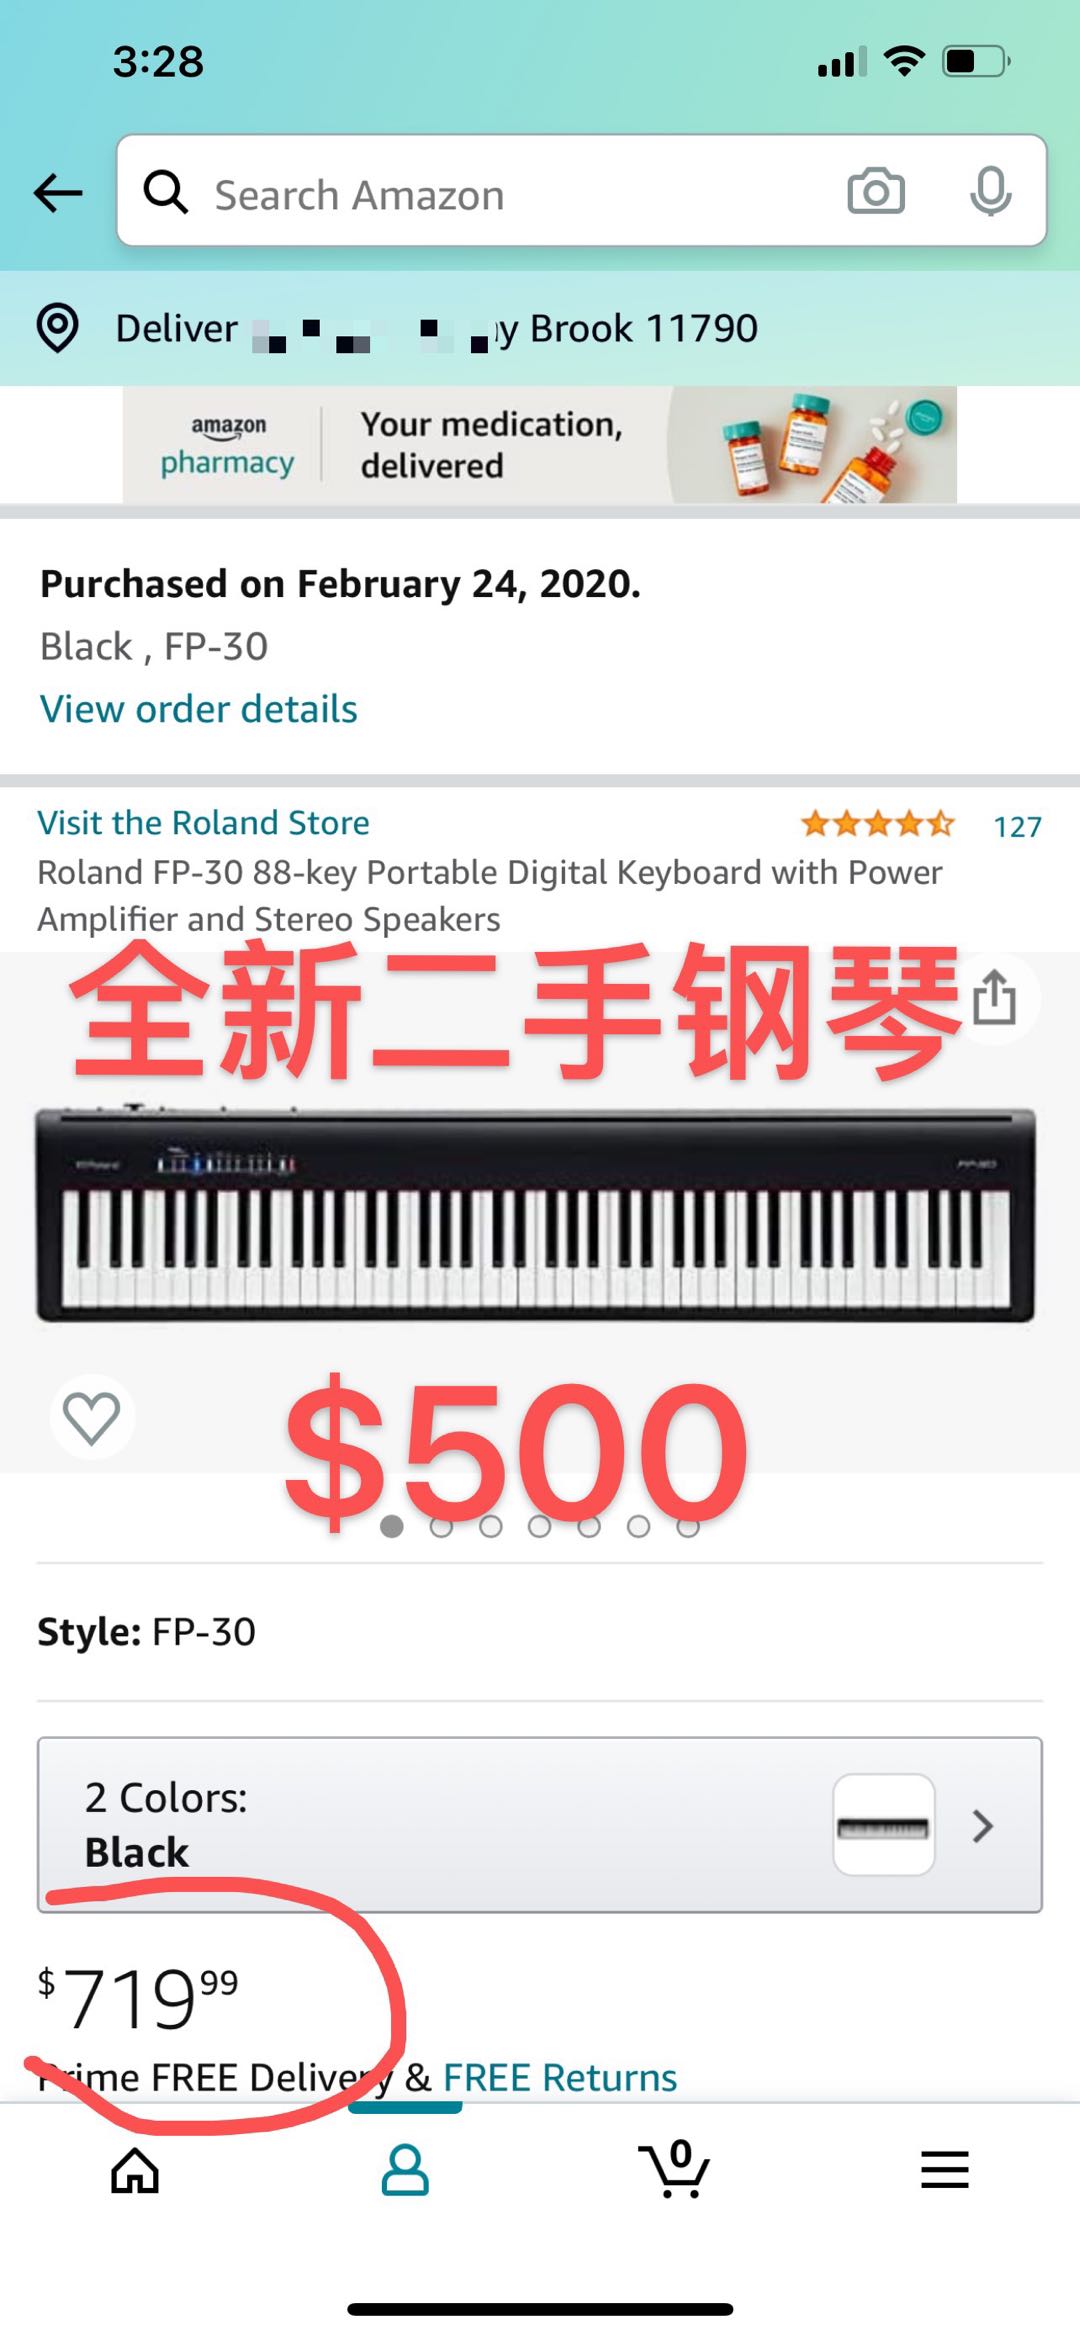Tap the microphone voice search icon
The image size is (1080, 2336).
tap(990, 191)
